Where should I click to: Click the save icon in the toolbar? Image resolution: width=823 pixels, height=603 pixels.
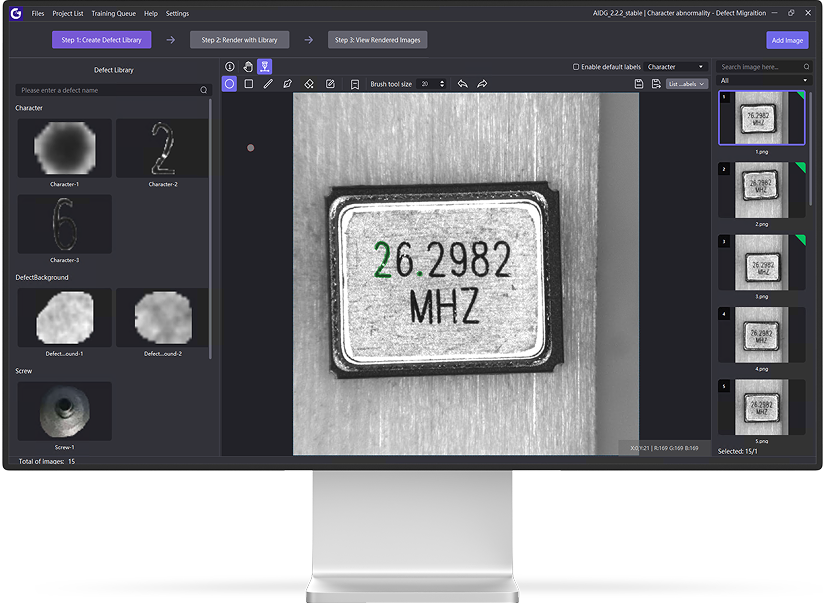pyautogui.click(x=638, y=84)
